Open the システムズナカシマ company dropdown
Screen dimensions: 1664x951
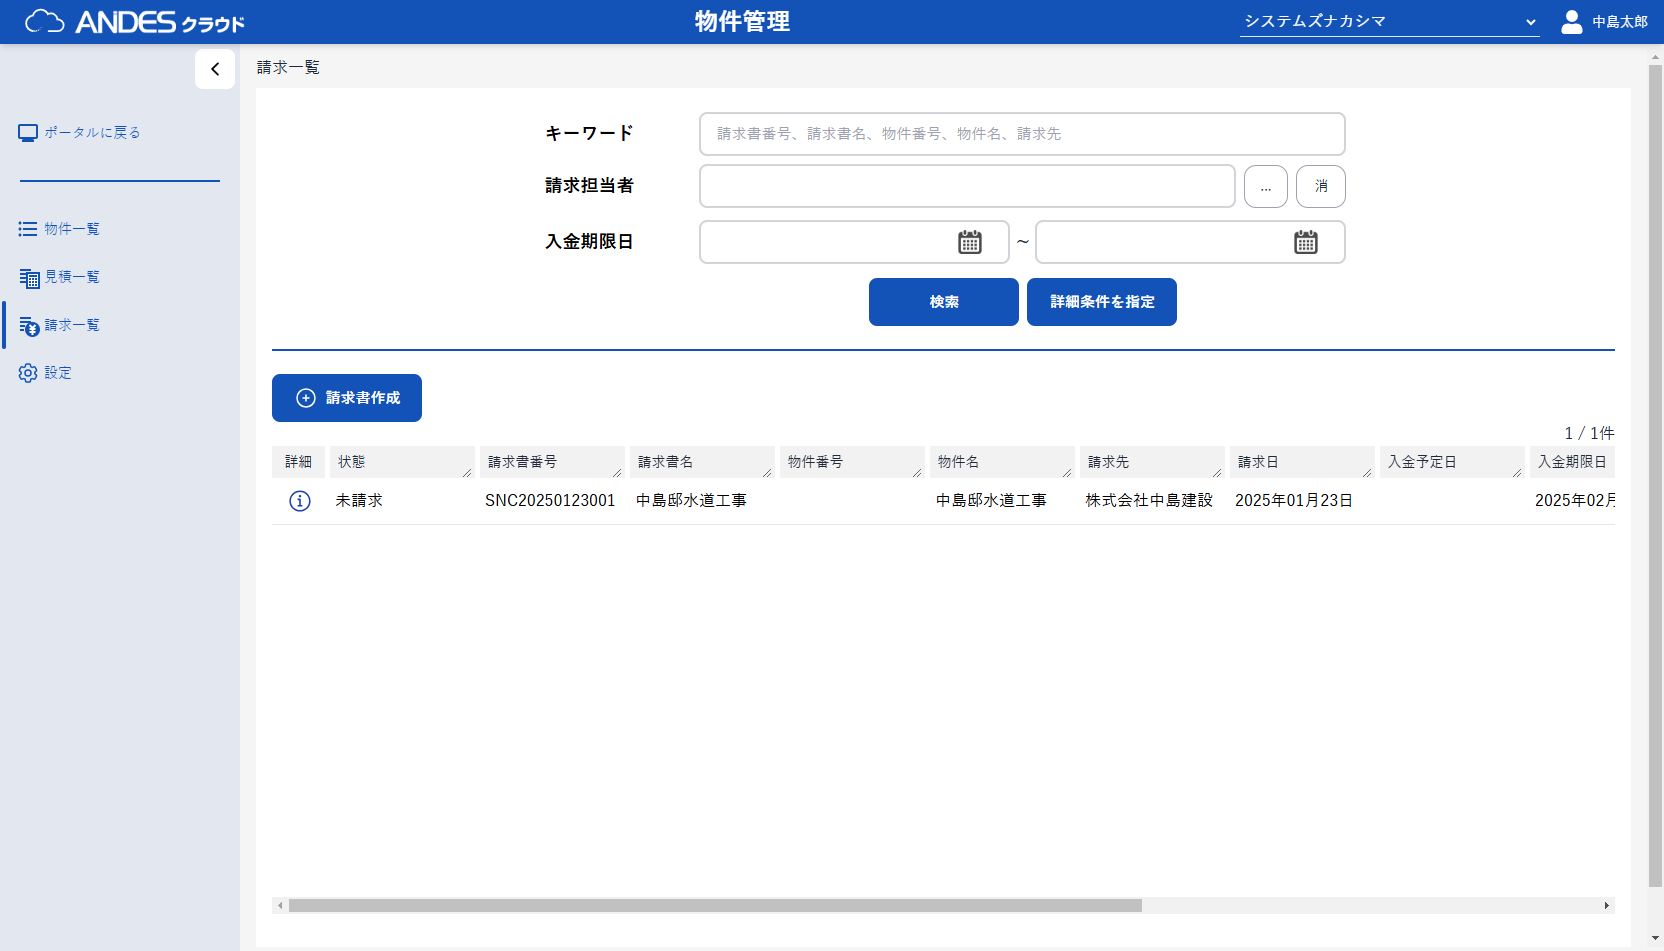coord(1389,20)
